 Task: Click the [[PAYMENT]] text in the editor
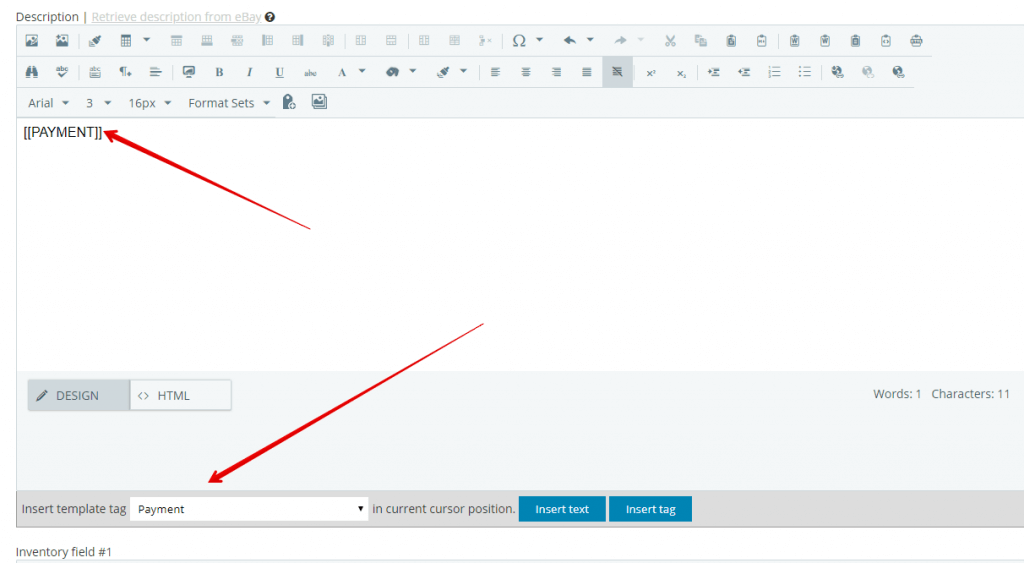pyautogui.click(x=63, y=132)
